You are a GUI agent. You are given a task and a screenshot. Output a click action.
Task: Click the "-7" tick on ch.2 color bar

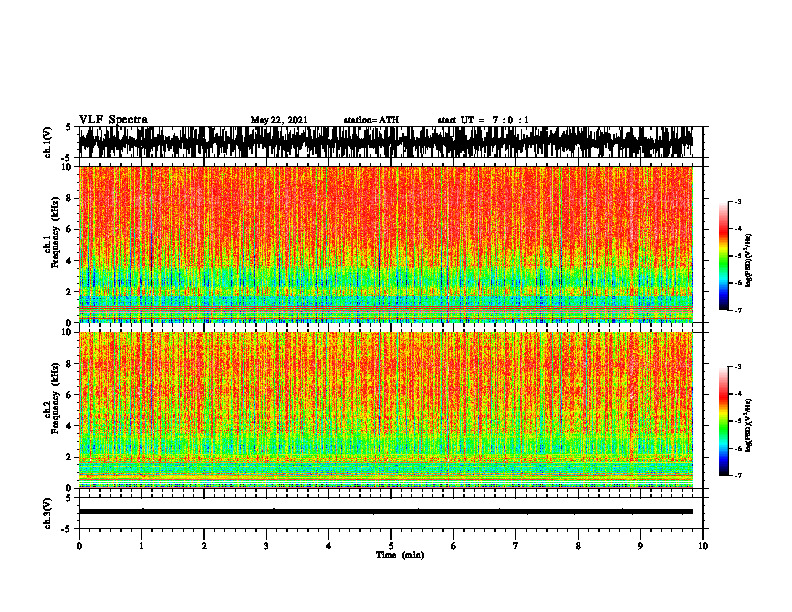[737, 475]
